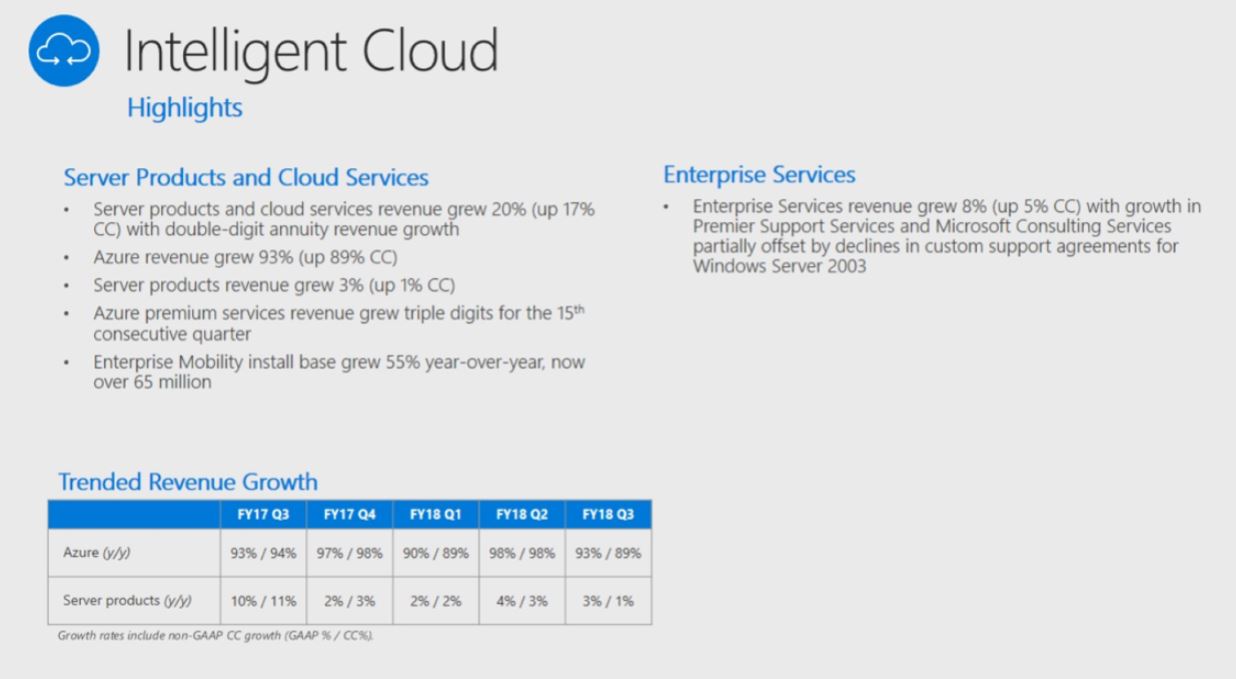Screen dimensions: 1236x679
Task: Click the Server products (y/y) row label
Action: 126,601
